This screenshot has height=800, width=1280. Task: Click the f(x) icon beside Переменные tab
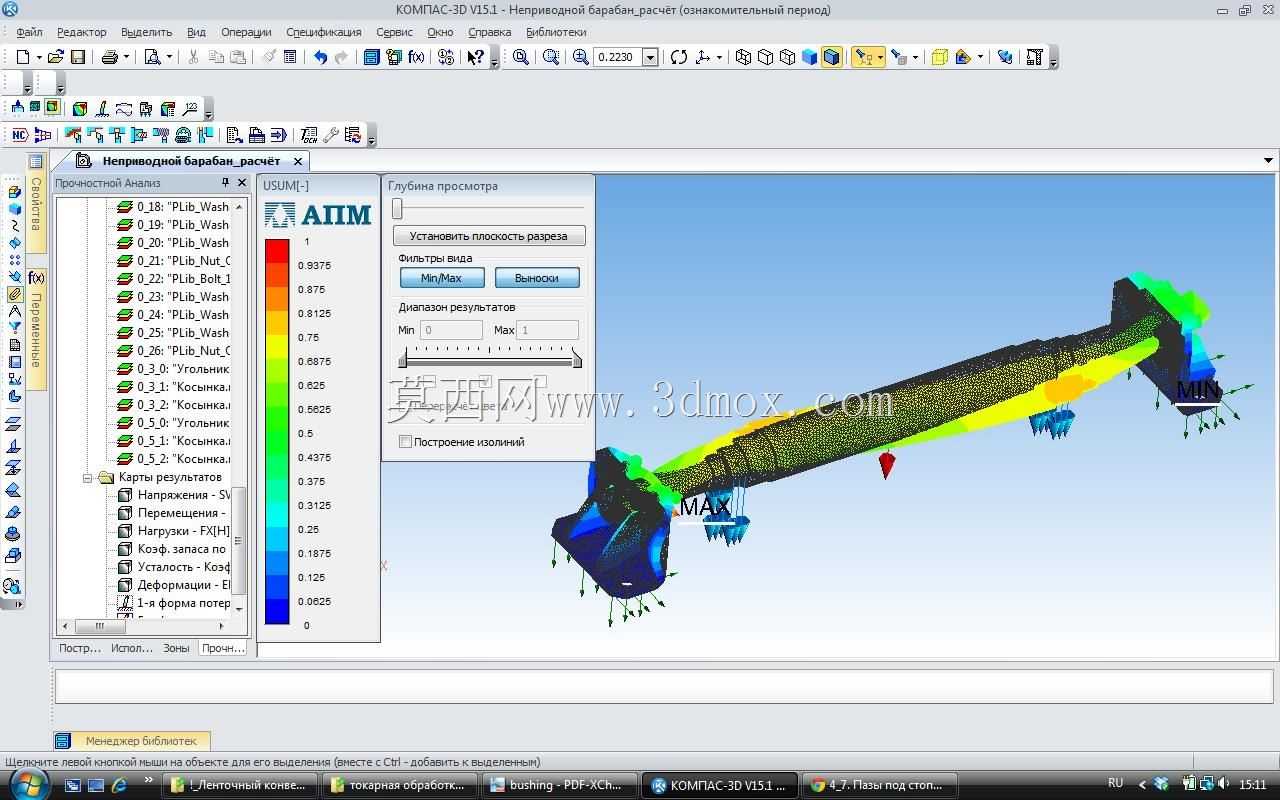[36, 277]
